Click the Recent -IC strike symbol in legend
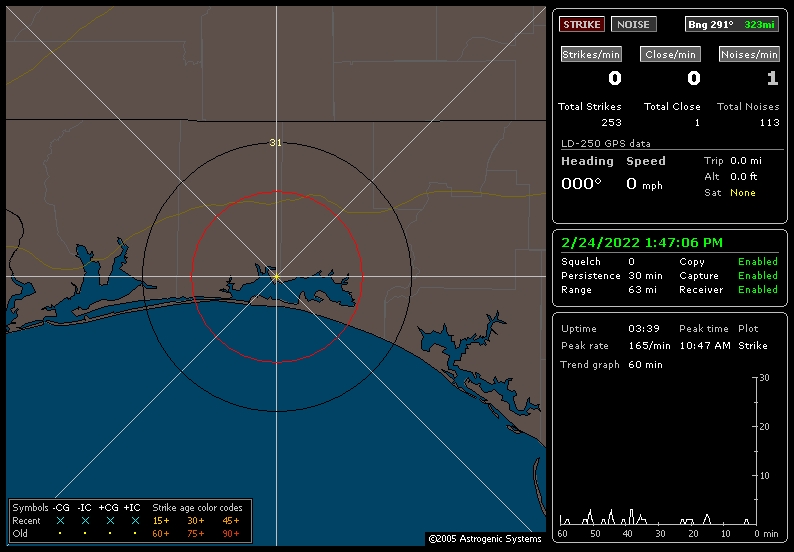 pyautogui.click(x=85, y=521)
